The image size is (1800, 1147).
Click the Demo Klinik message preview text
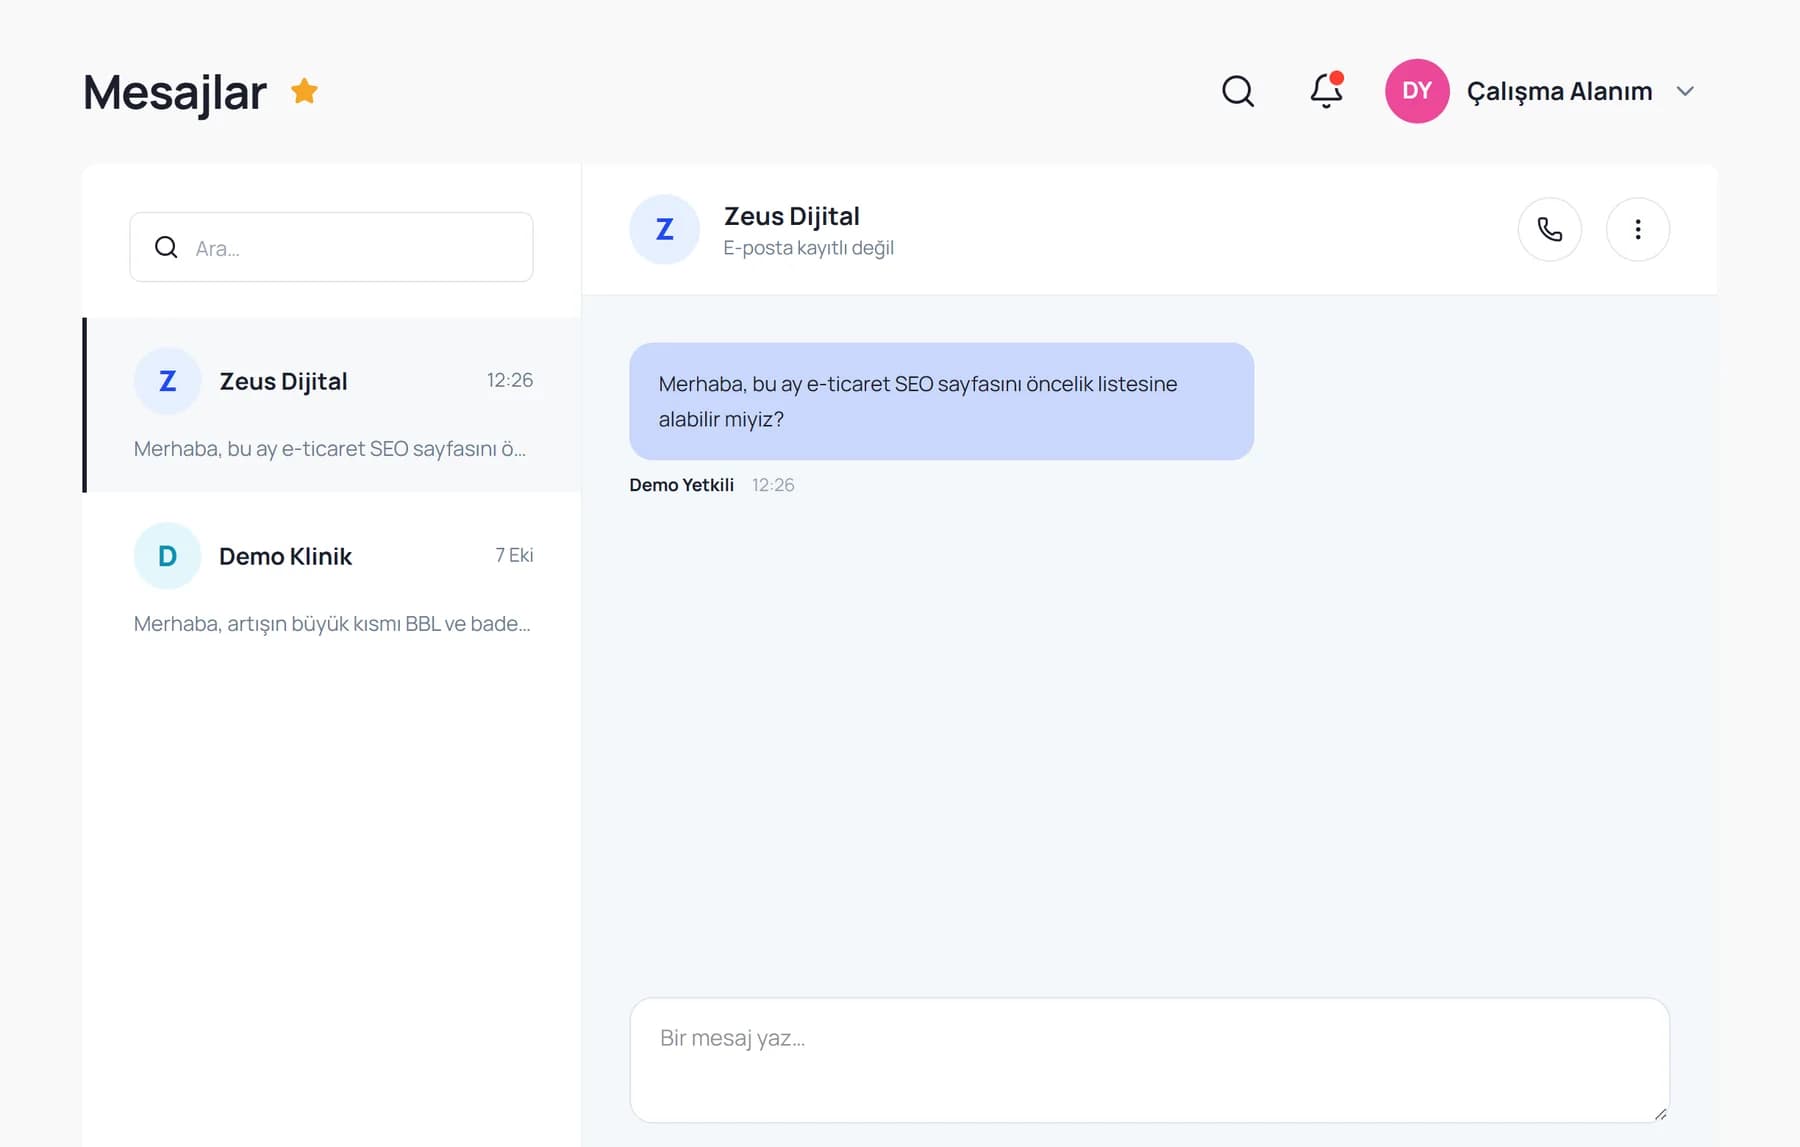pyautogui.click(x=332, y=624)
